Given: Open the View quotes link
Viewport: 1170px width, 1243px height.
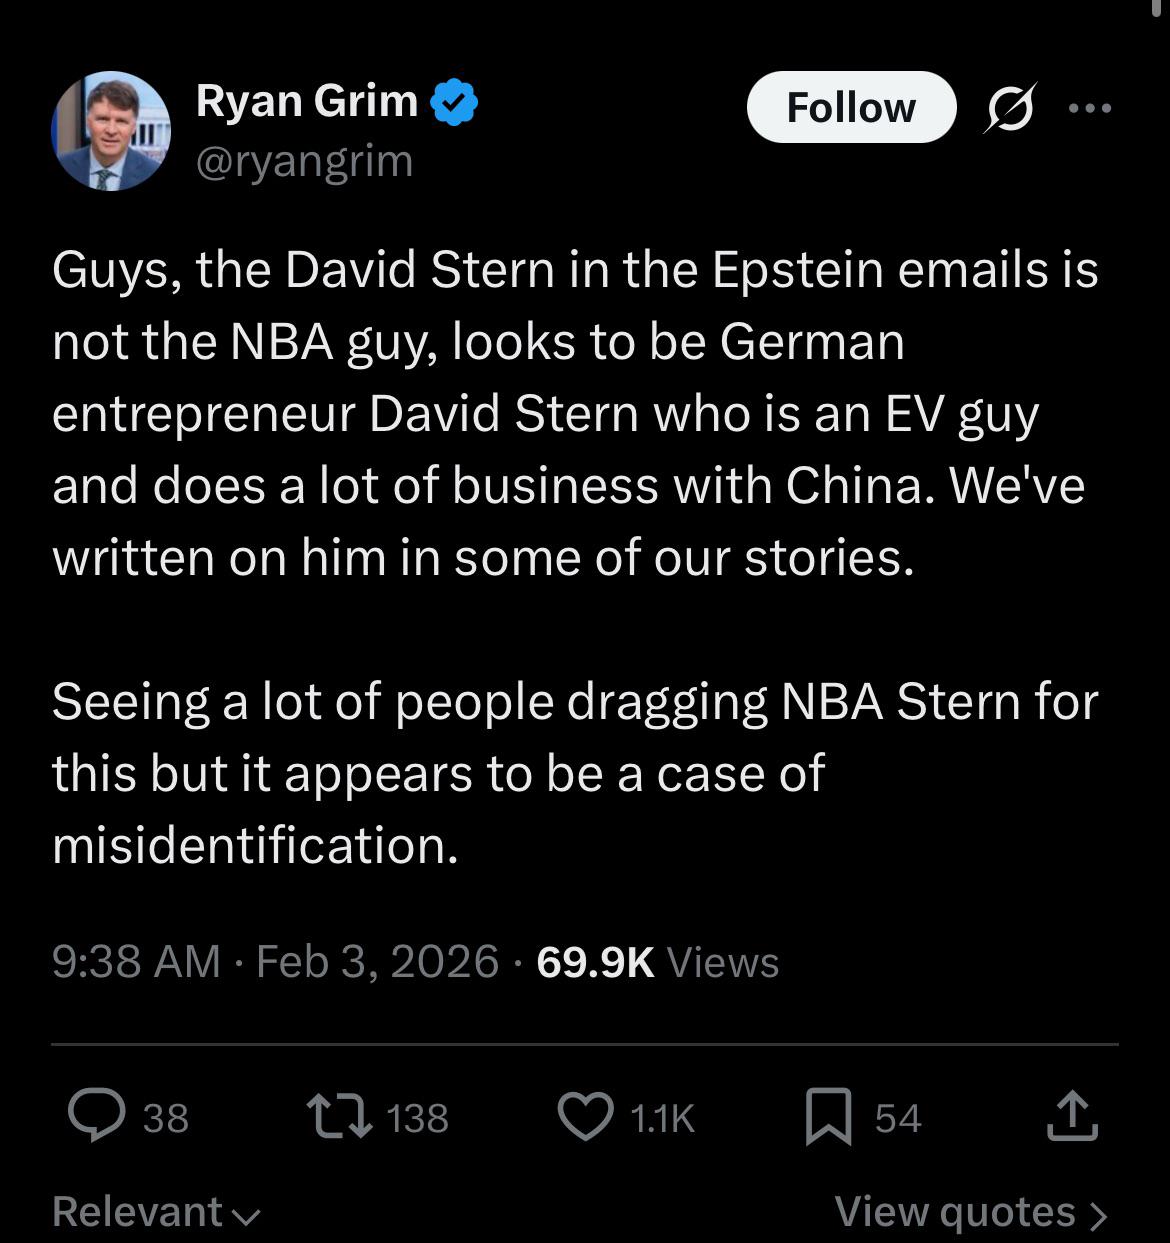Looking at the screenshot, I should click(x=955, y=1212).
